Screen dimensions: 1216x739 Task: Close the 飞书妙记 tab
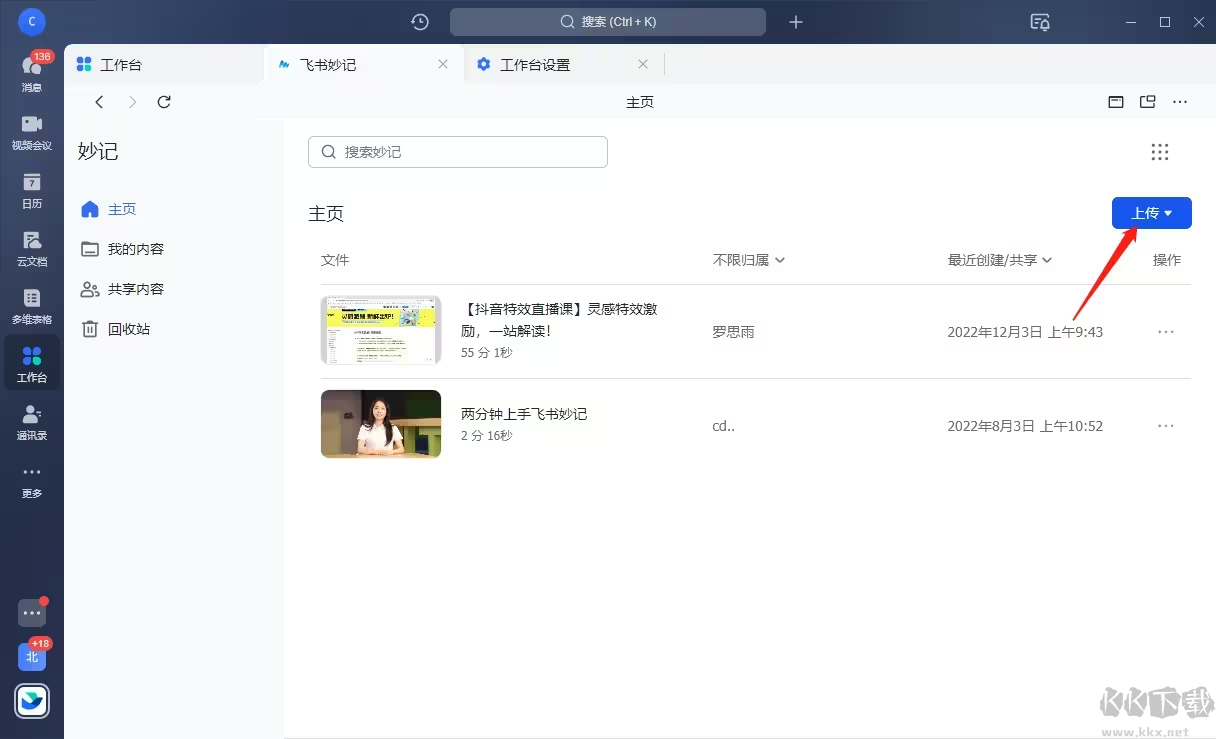click(443, 64)
